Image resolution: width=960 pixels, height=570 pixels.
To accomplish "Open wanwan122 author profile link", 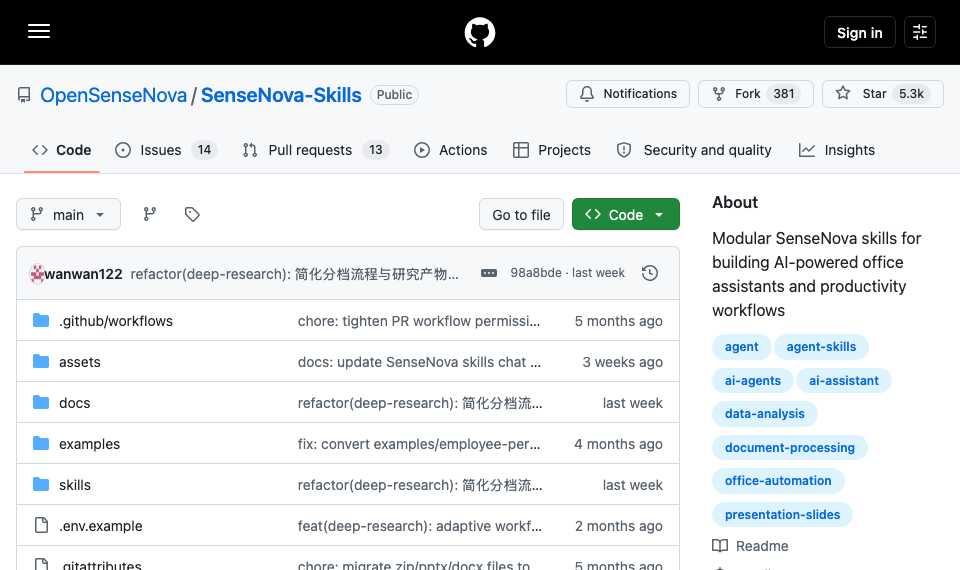I will tap(83, 274).
